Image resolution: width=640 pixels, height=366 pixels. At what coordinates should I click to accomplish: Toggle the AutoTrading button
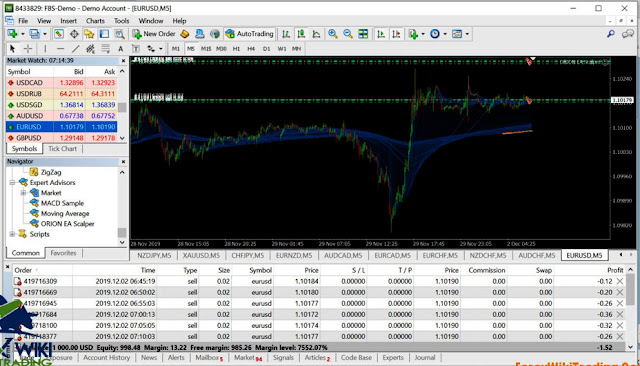[x=249, y=34]
